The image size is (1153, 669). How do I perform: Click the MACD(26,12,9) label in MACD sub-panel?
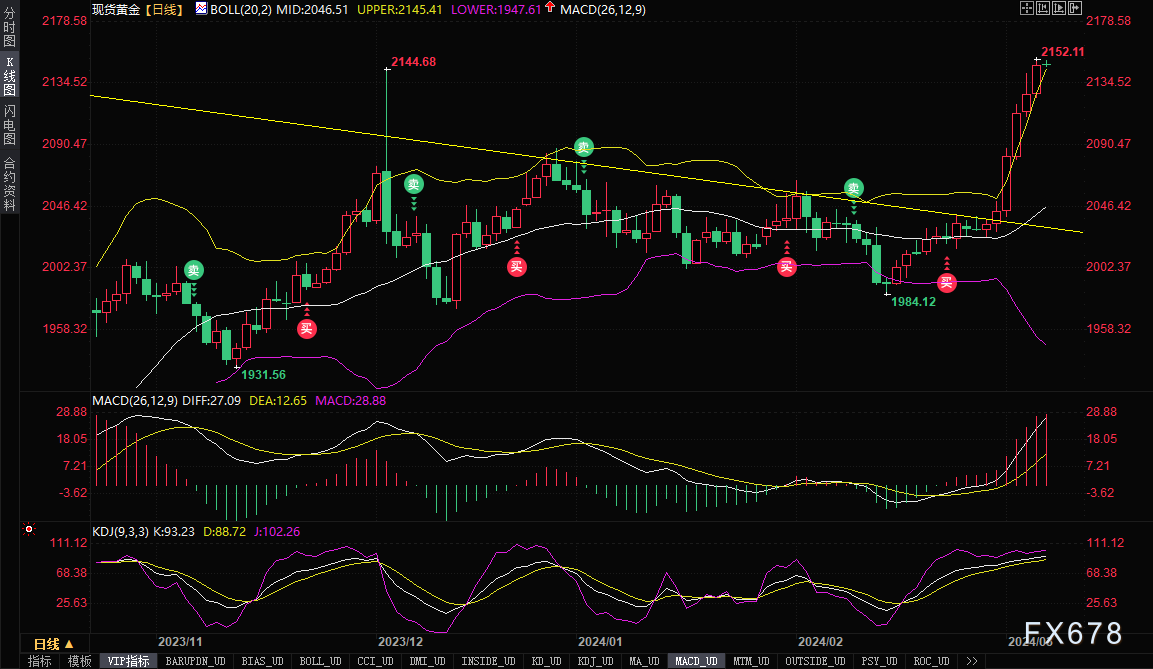click(x=135, y=401)
